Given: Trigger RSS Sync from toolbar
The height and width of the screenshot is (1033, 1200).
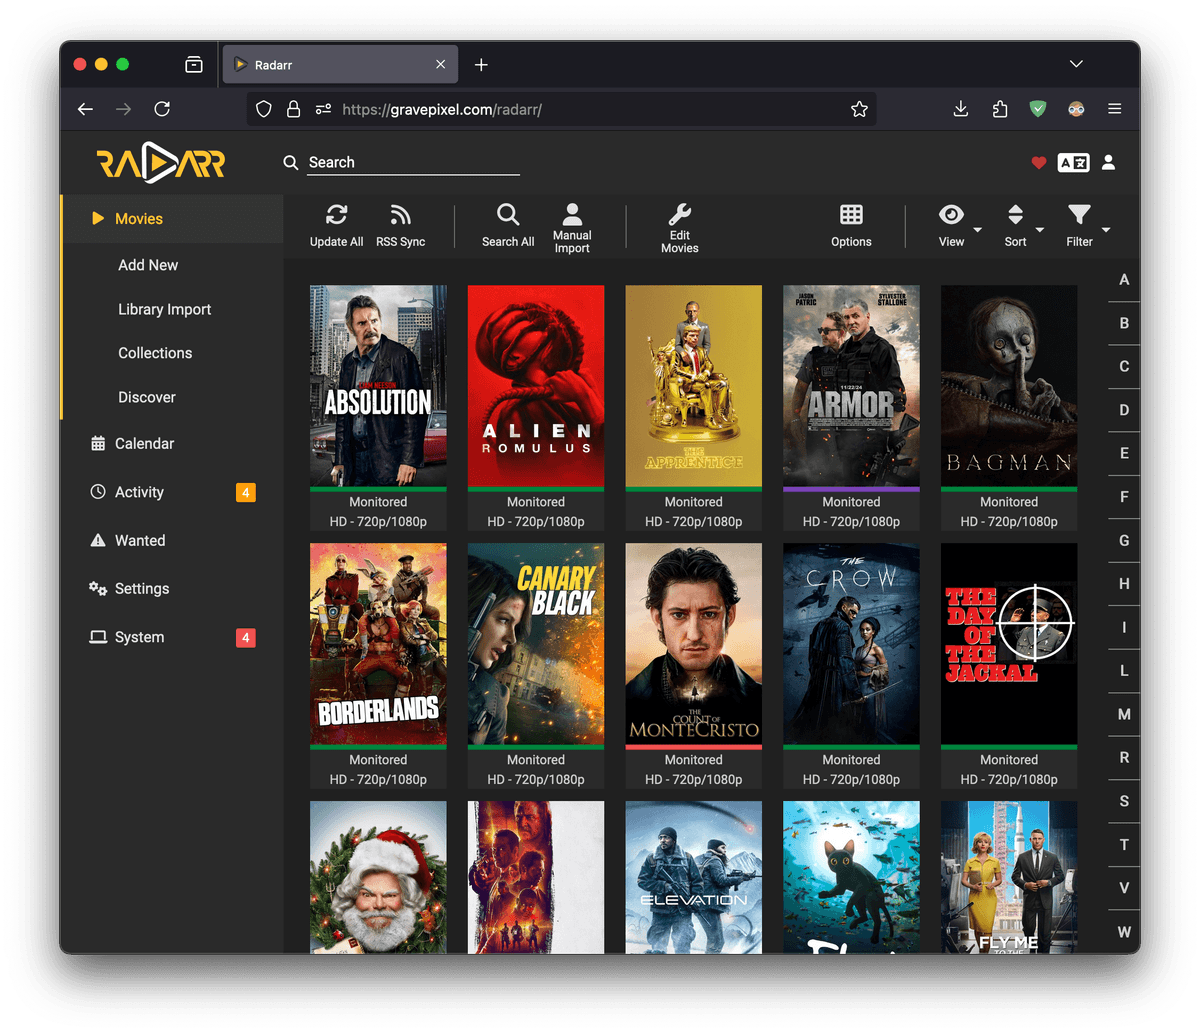Looking at the screenshot, I should click(400, 225).
